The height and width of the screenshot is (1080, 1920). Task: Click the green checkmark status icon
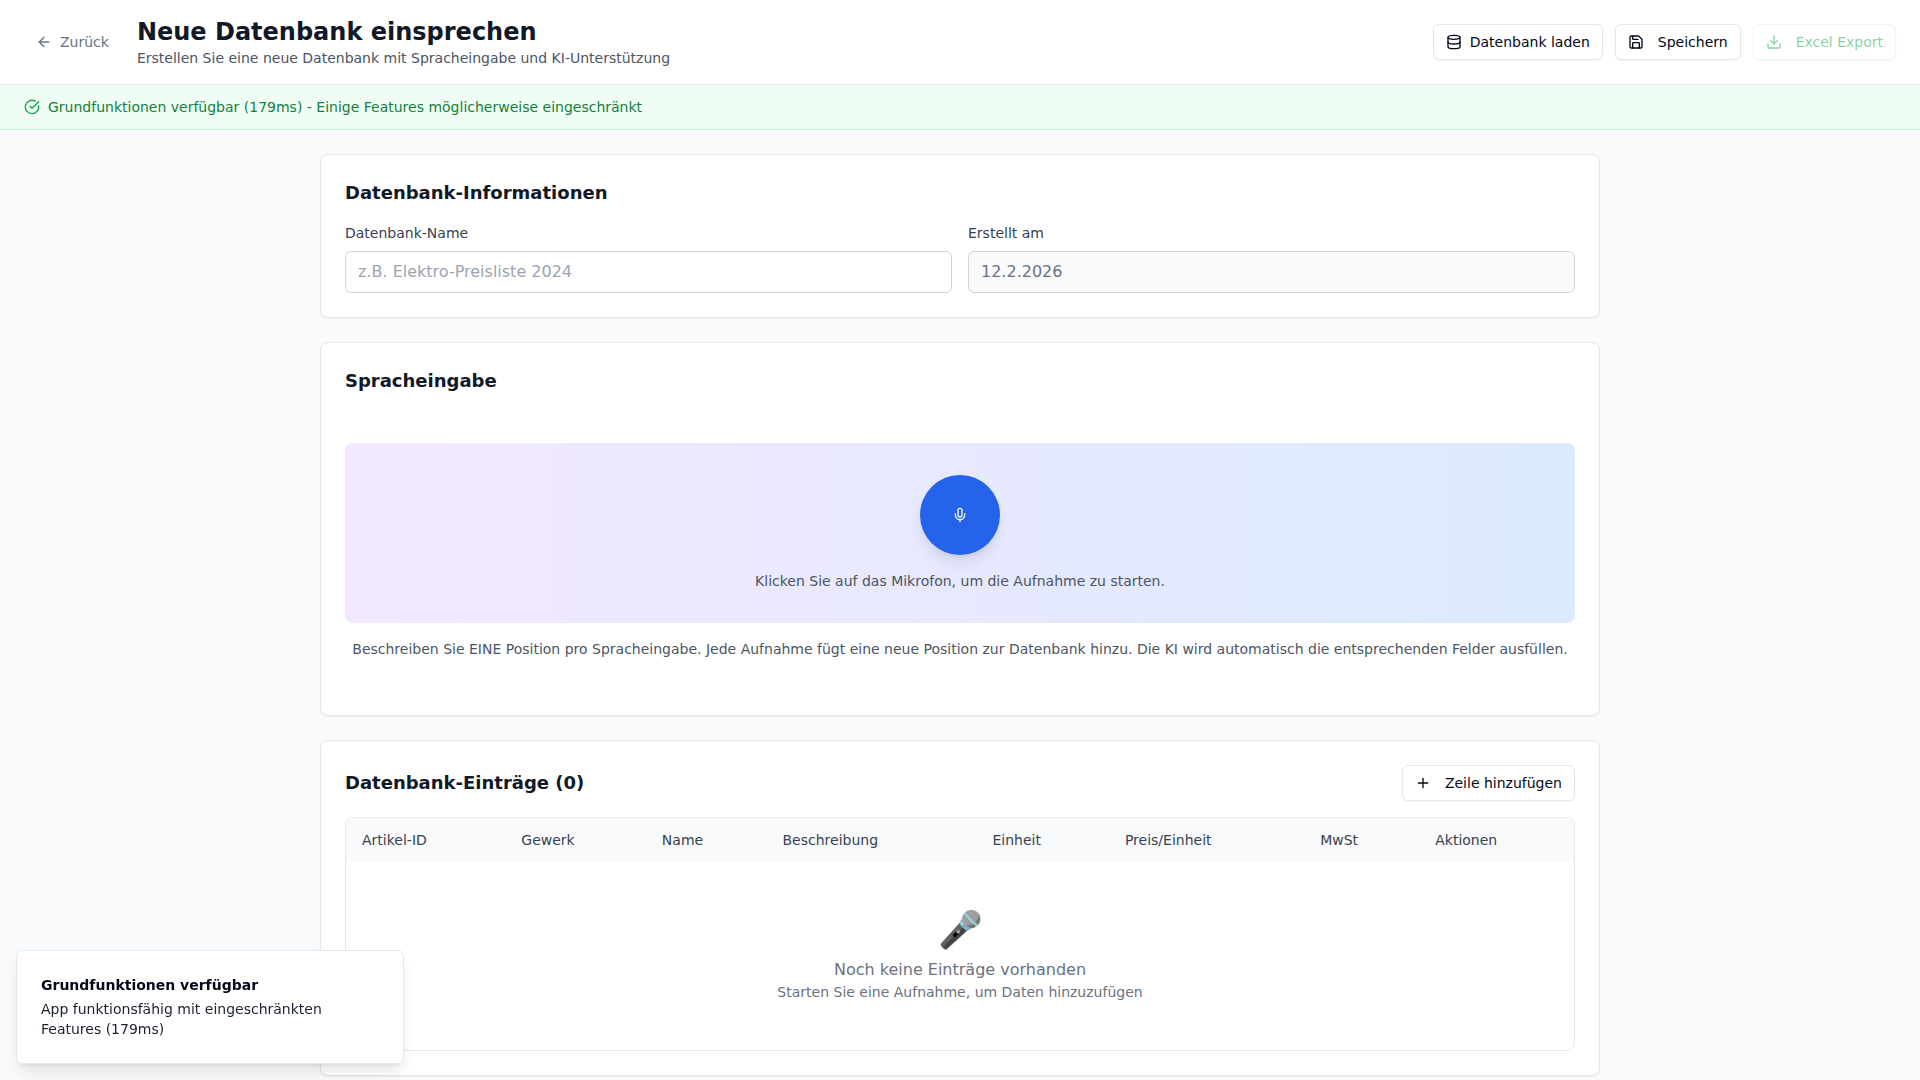pyautogui.click(x=32, y=107)
